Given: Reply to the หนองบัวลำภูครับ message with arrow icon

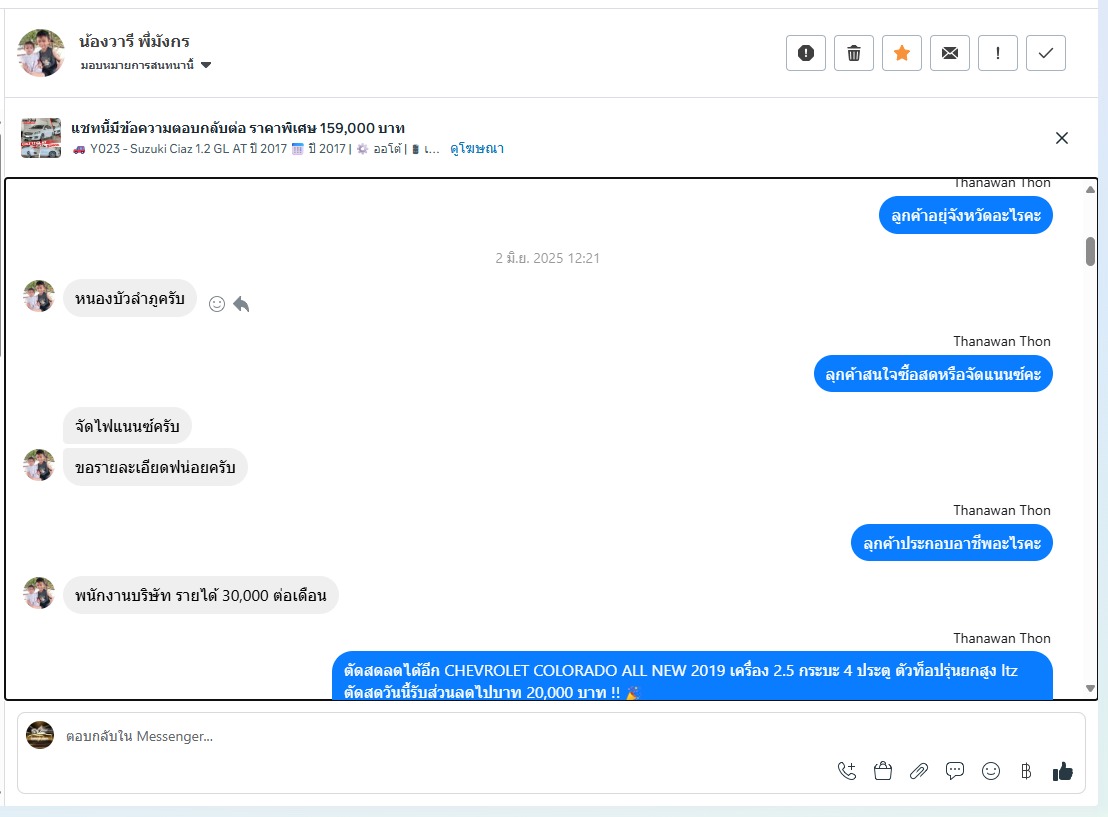Looking at the screenshot, I should [x=241, y=304].
